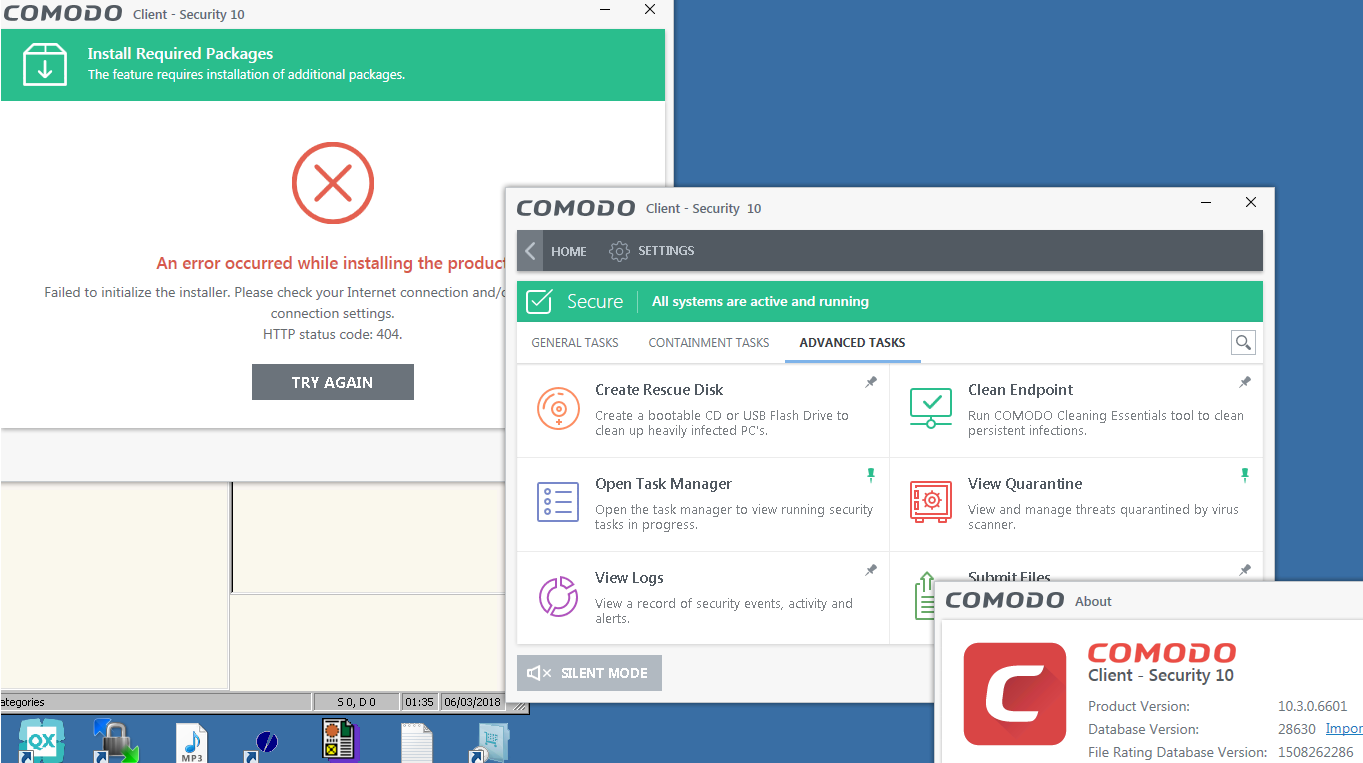This screenshot has height=763, width=1363.
Task: Unpin the View Quarantine task
Action: click(x=1245, y=475)
